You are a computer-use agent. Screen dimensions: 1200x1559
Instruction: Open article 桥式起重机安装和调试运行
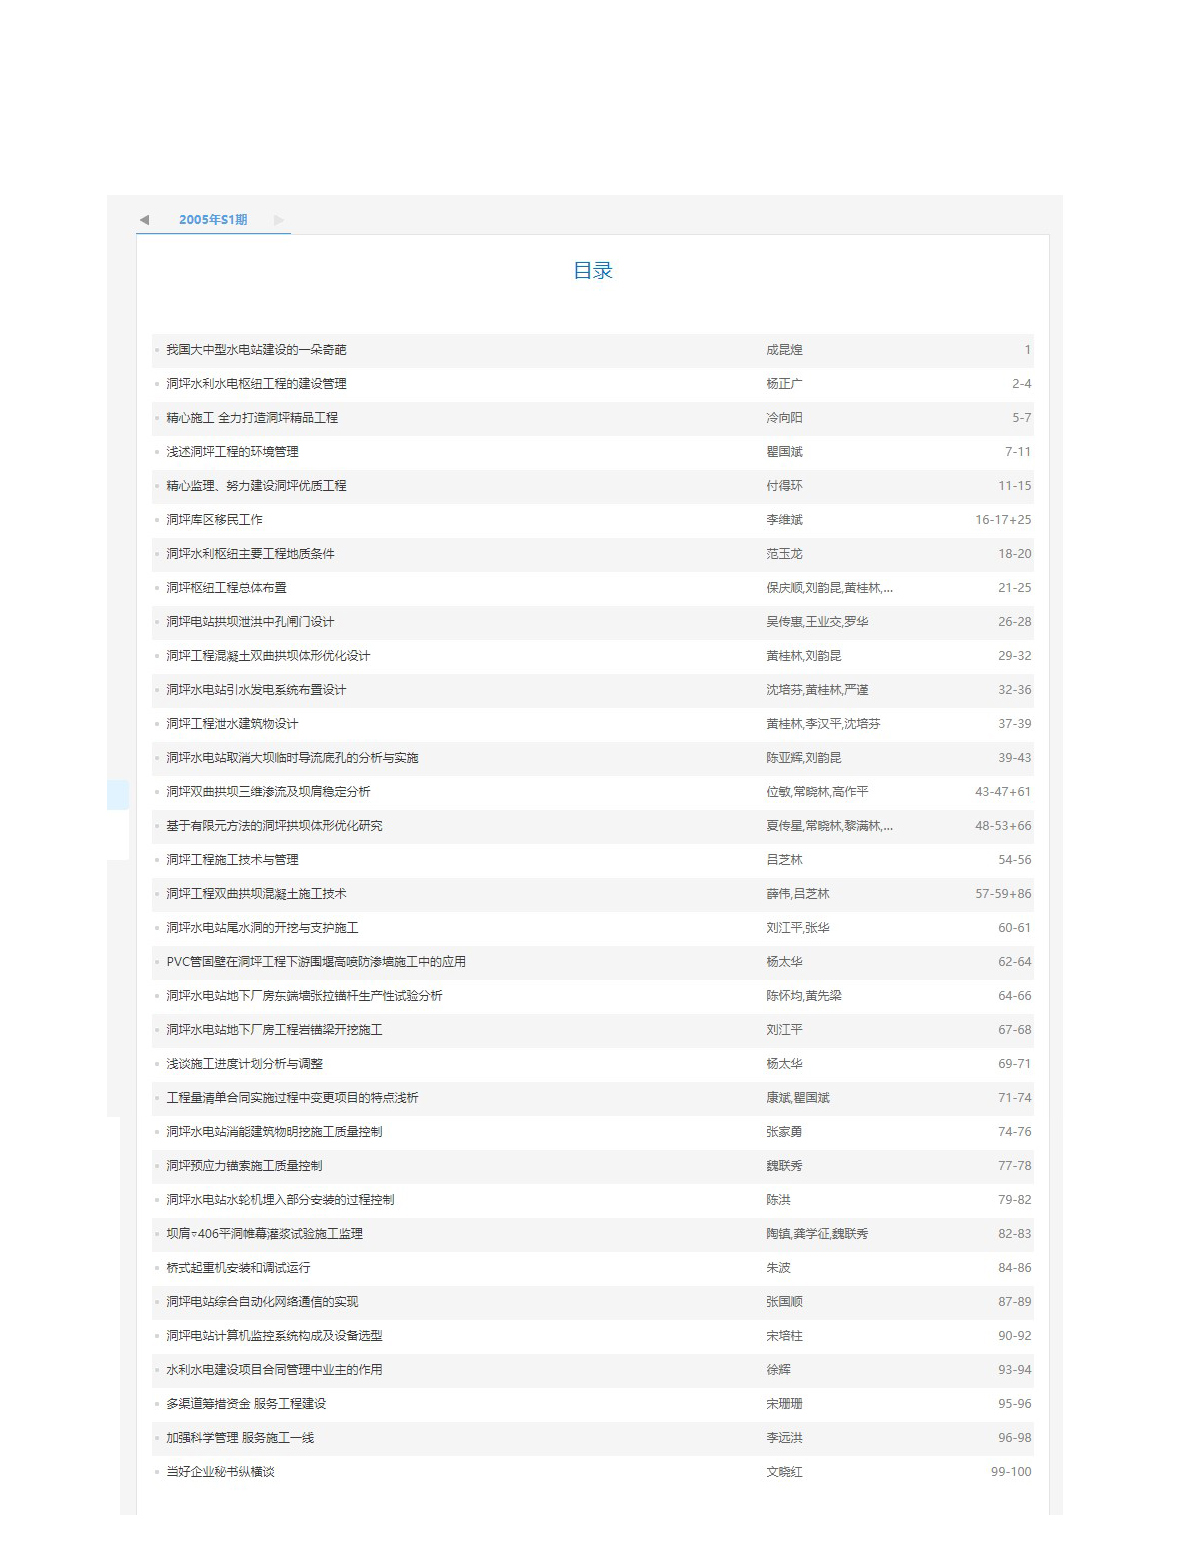coord(238,1268)
